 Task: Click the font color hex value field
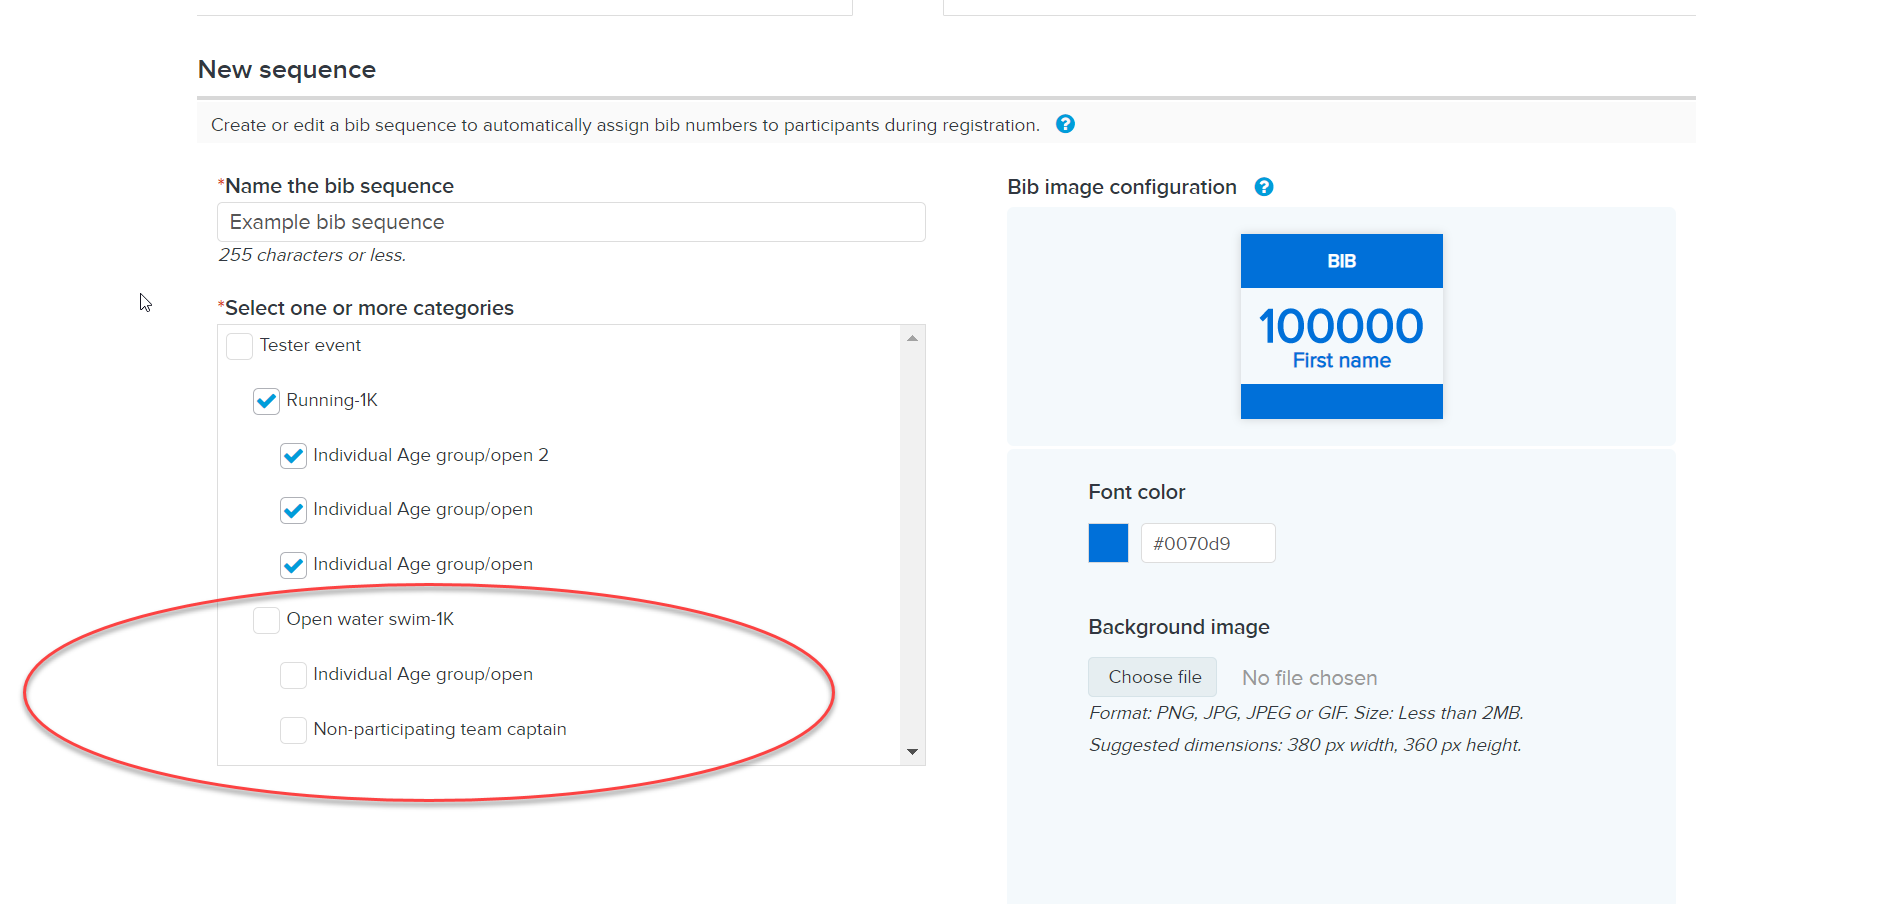pyautogui.click(x=1208, y=543)
